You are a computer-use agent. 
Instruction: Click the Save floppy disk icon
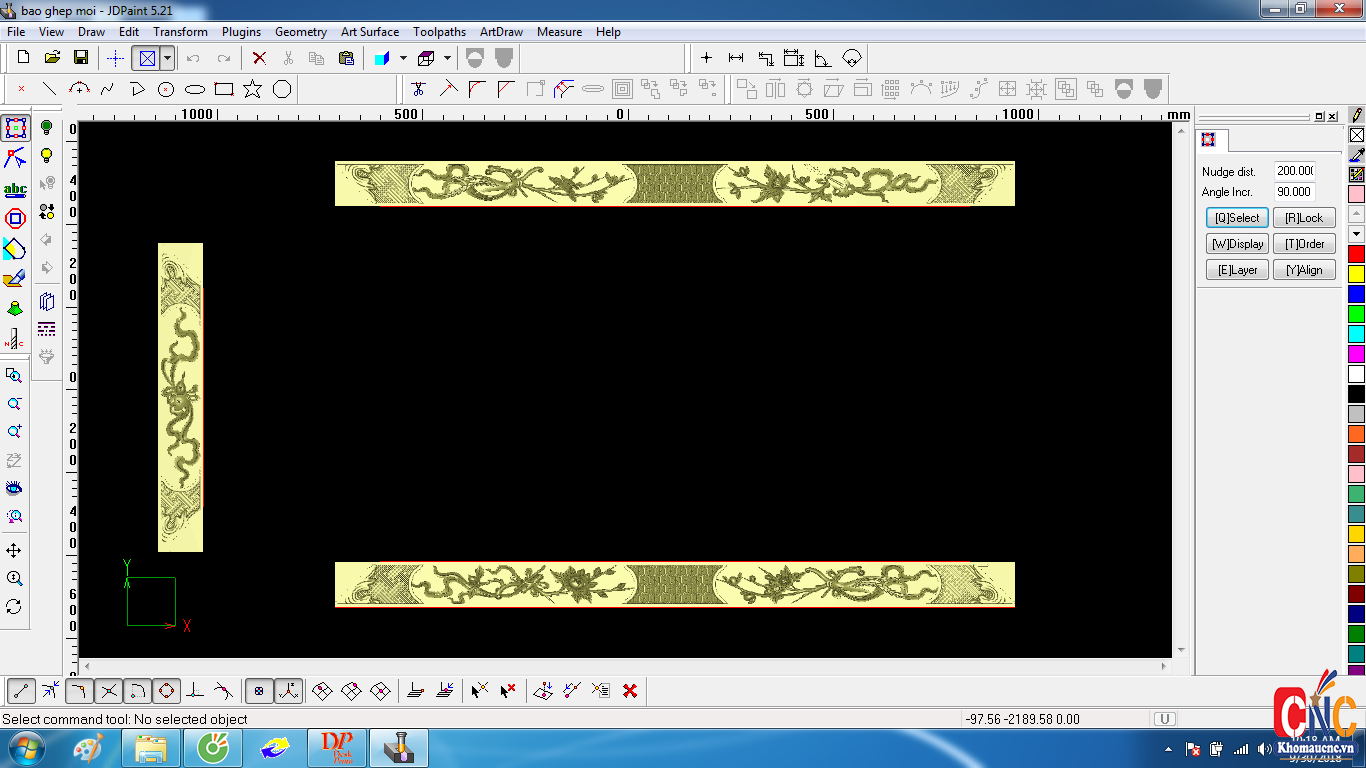81,58
